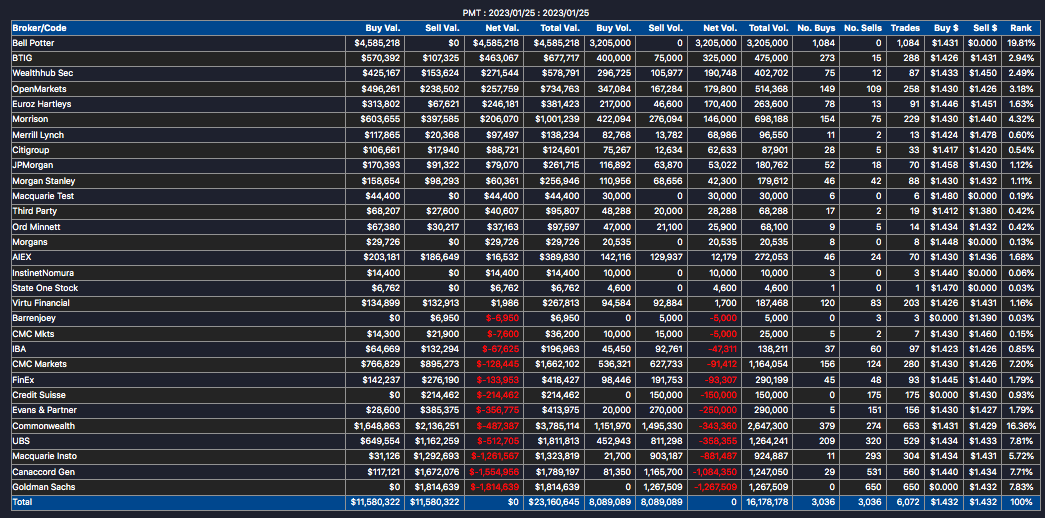Sort by the Buy Vol. column header
This screenshot has height=518, width=1045.
click(613, 28)
